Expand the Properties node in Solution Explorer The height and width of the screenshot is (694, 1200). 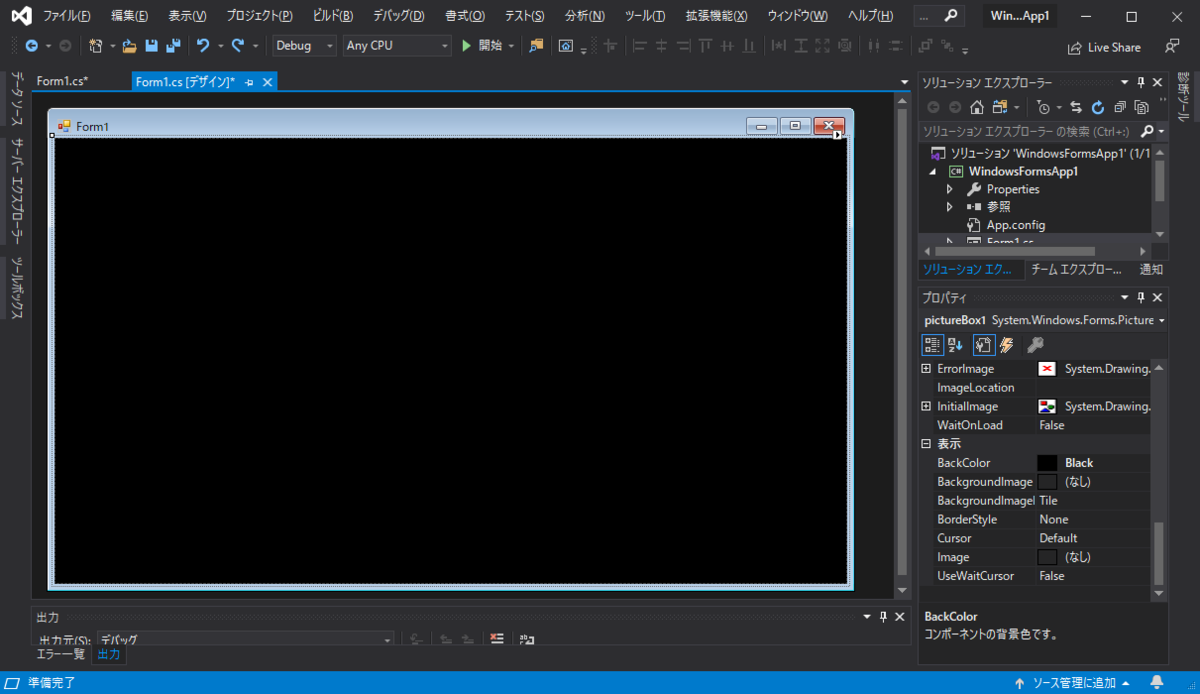[x=950, y=188]
